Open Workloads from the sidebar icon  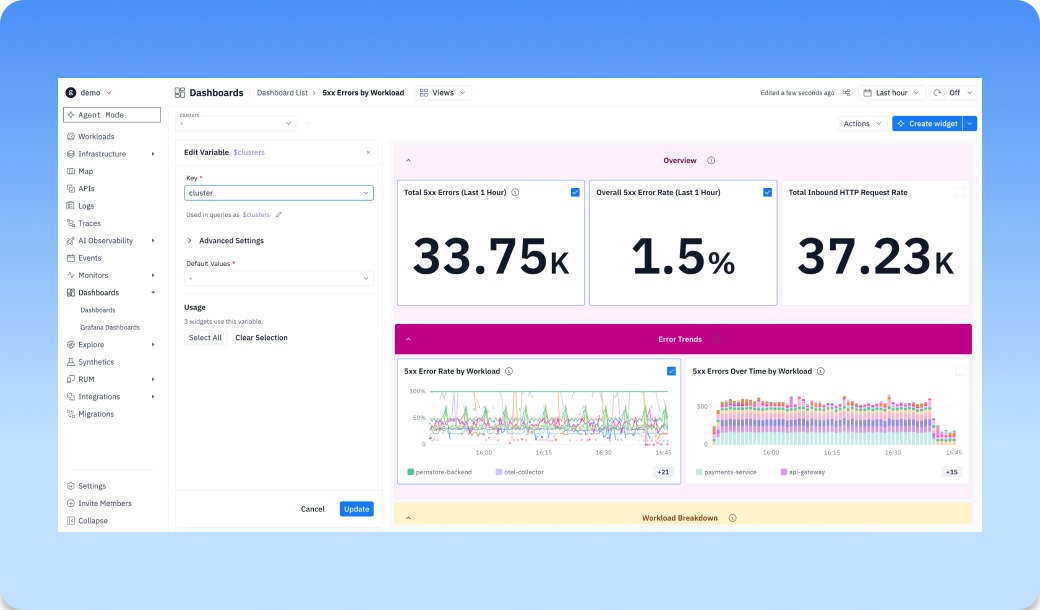pos(71,137)
